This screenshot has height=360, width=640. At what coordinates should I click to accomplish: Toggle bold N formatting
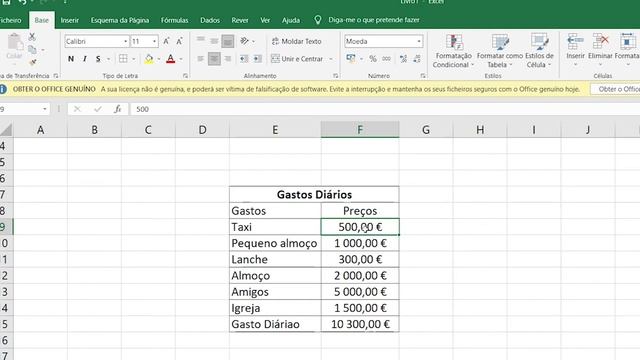[x=71, y=59]
